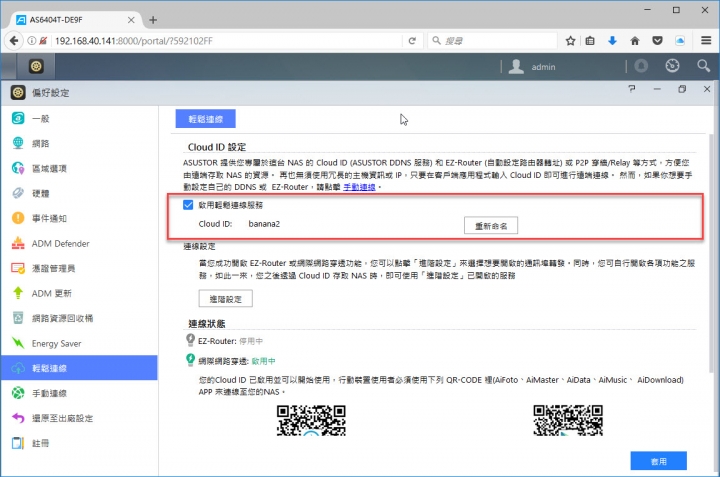Click the preferences window help icon

pyautogui.click(x=632, y=89)
